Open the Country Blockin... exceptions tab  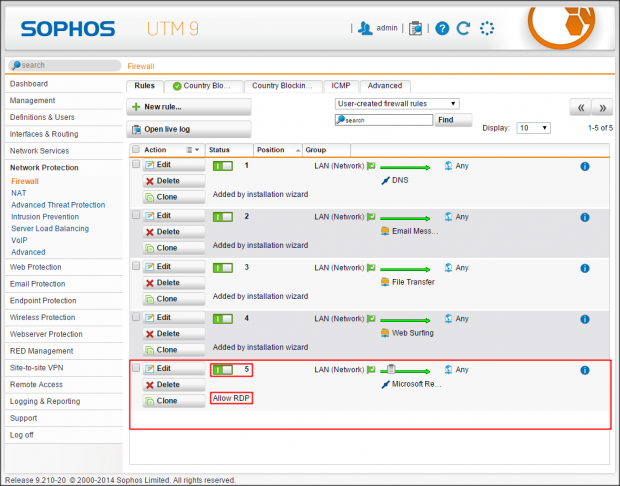coord(283,86)
